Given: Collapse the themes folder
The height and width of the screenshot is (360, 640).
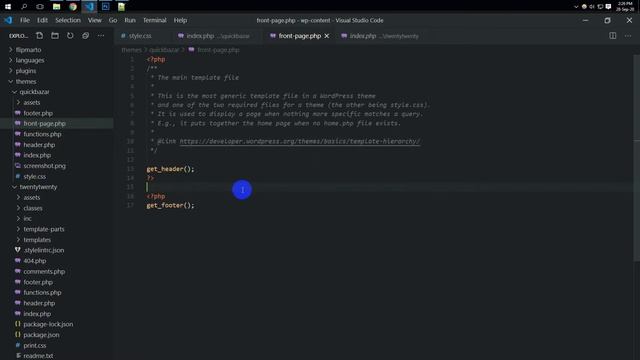Looking at the screenshot, I should [26, 82].
